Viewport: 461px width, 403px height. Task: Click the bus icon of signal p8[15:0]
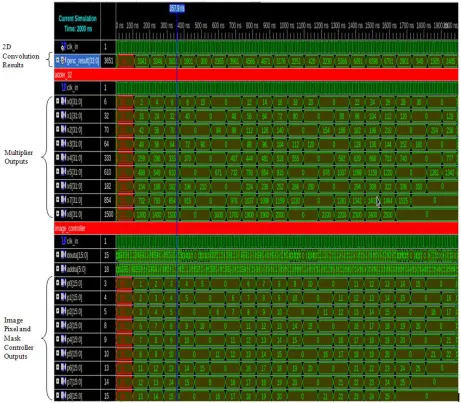pos(63,396)
